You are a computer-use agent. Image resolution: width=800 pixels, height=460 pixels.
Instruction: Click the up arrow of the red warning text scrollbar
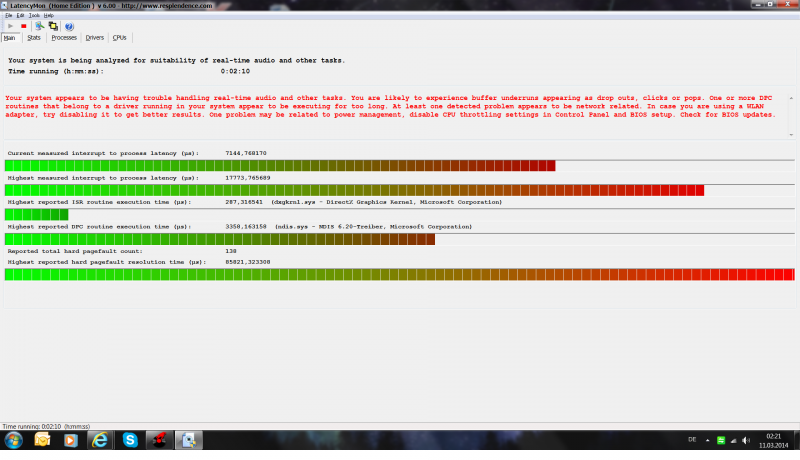tap(791, 98)
